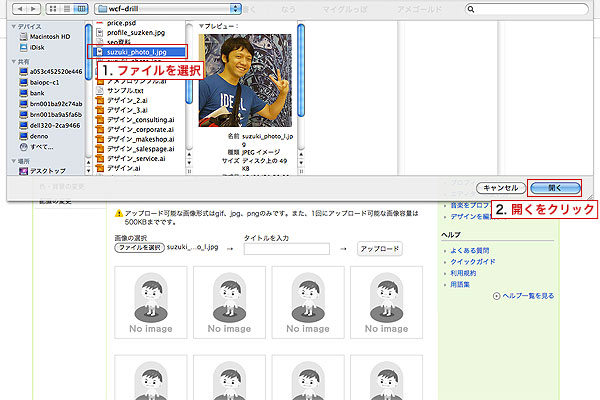Select file デザイン_salespage.ai
The height and width of the screenshot is (400, 600).
pyautogui.click(x=135, y=149)
